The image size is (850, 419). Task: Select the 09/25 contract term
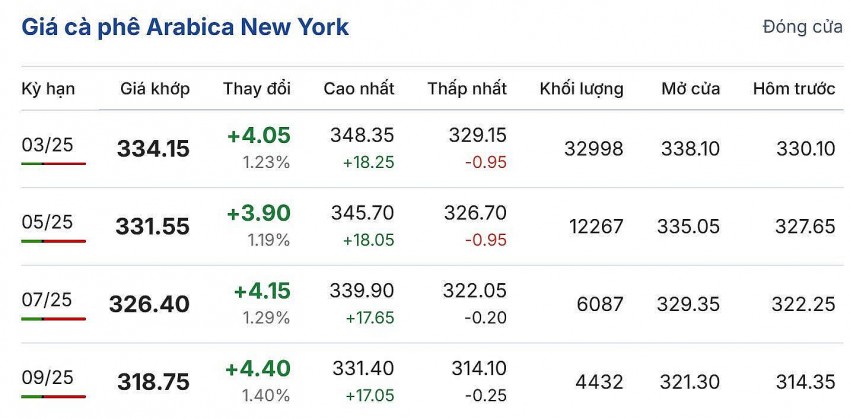[x=47, y=378]
